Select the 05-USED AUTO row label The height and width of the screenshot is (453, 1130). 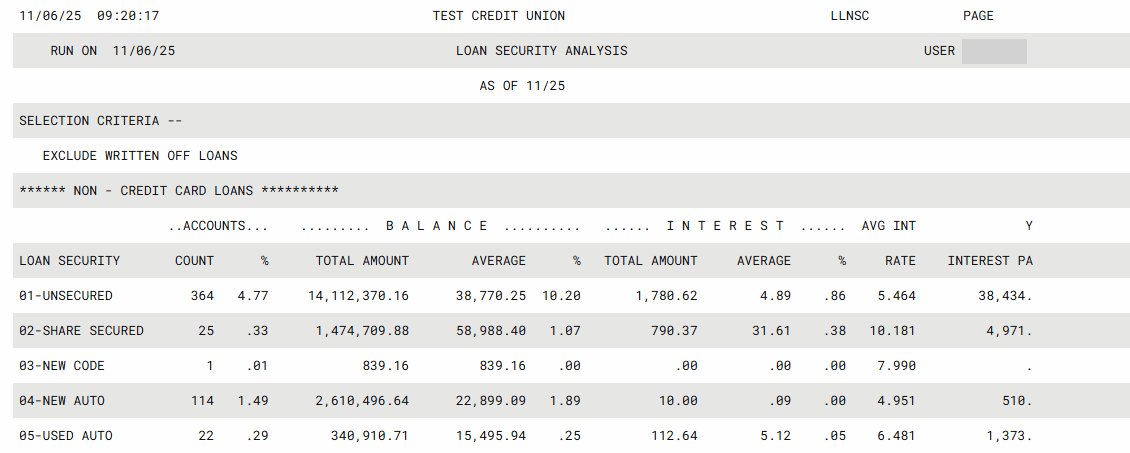click(66, 436)
